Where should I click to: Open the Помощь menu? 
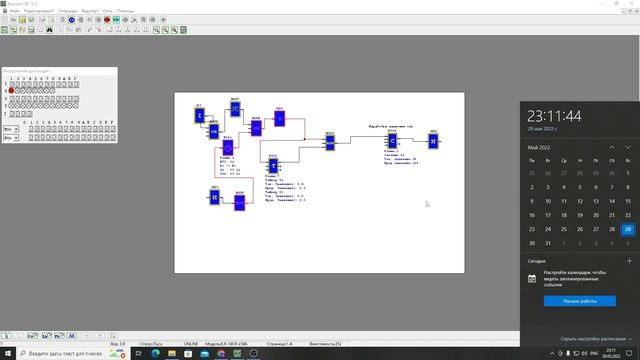click(125, 11)
